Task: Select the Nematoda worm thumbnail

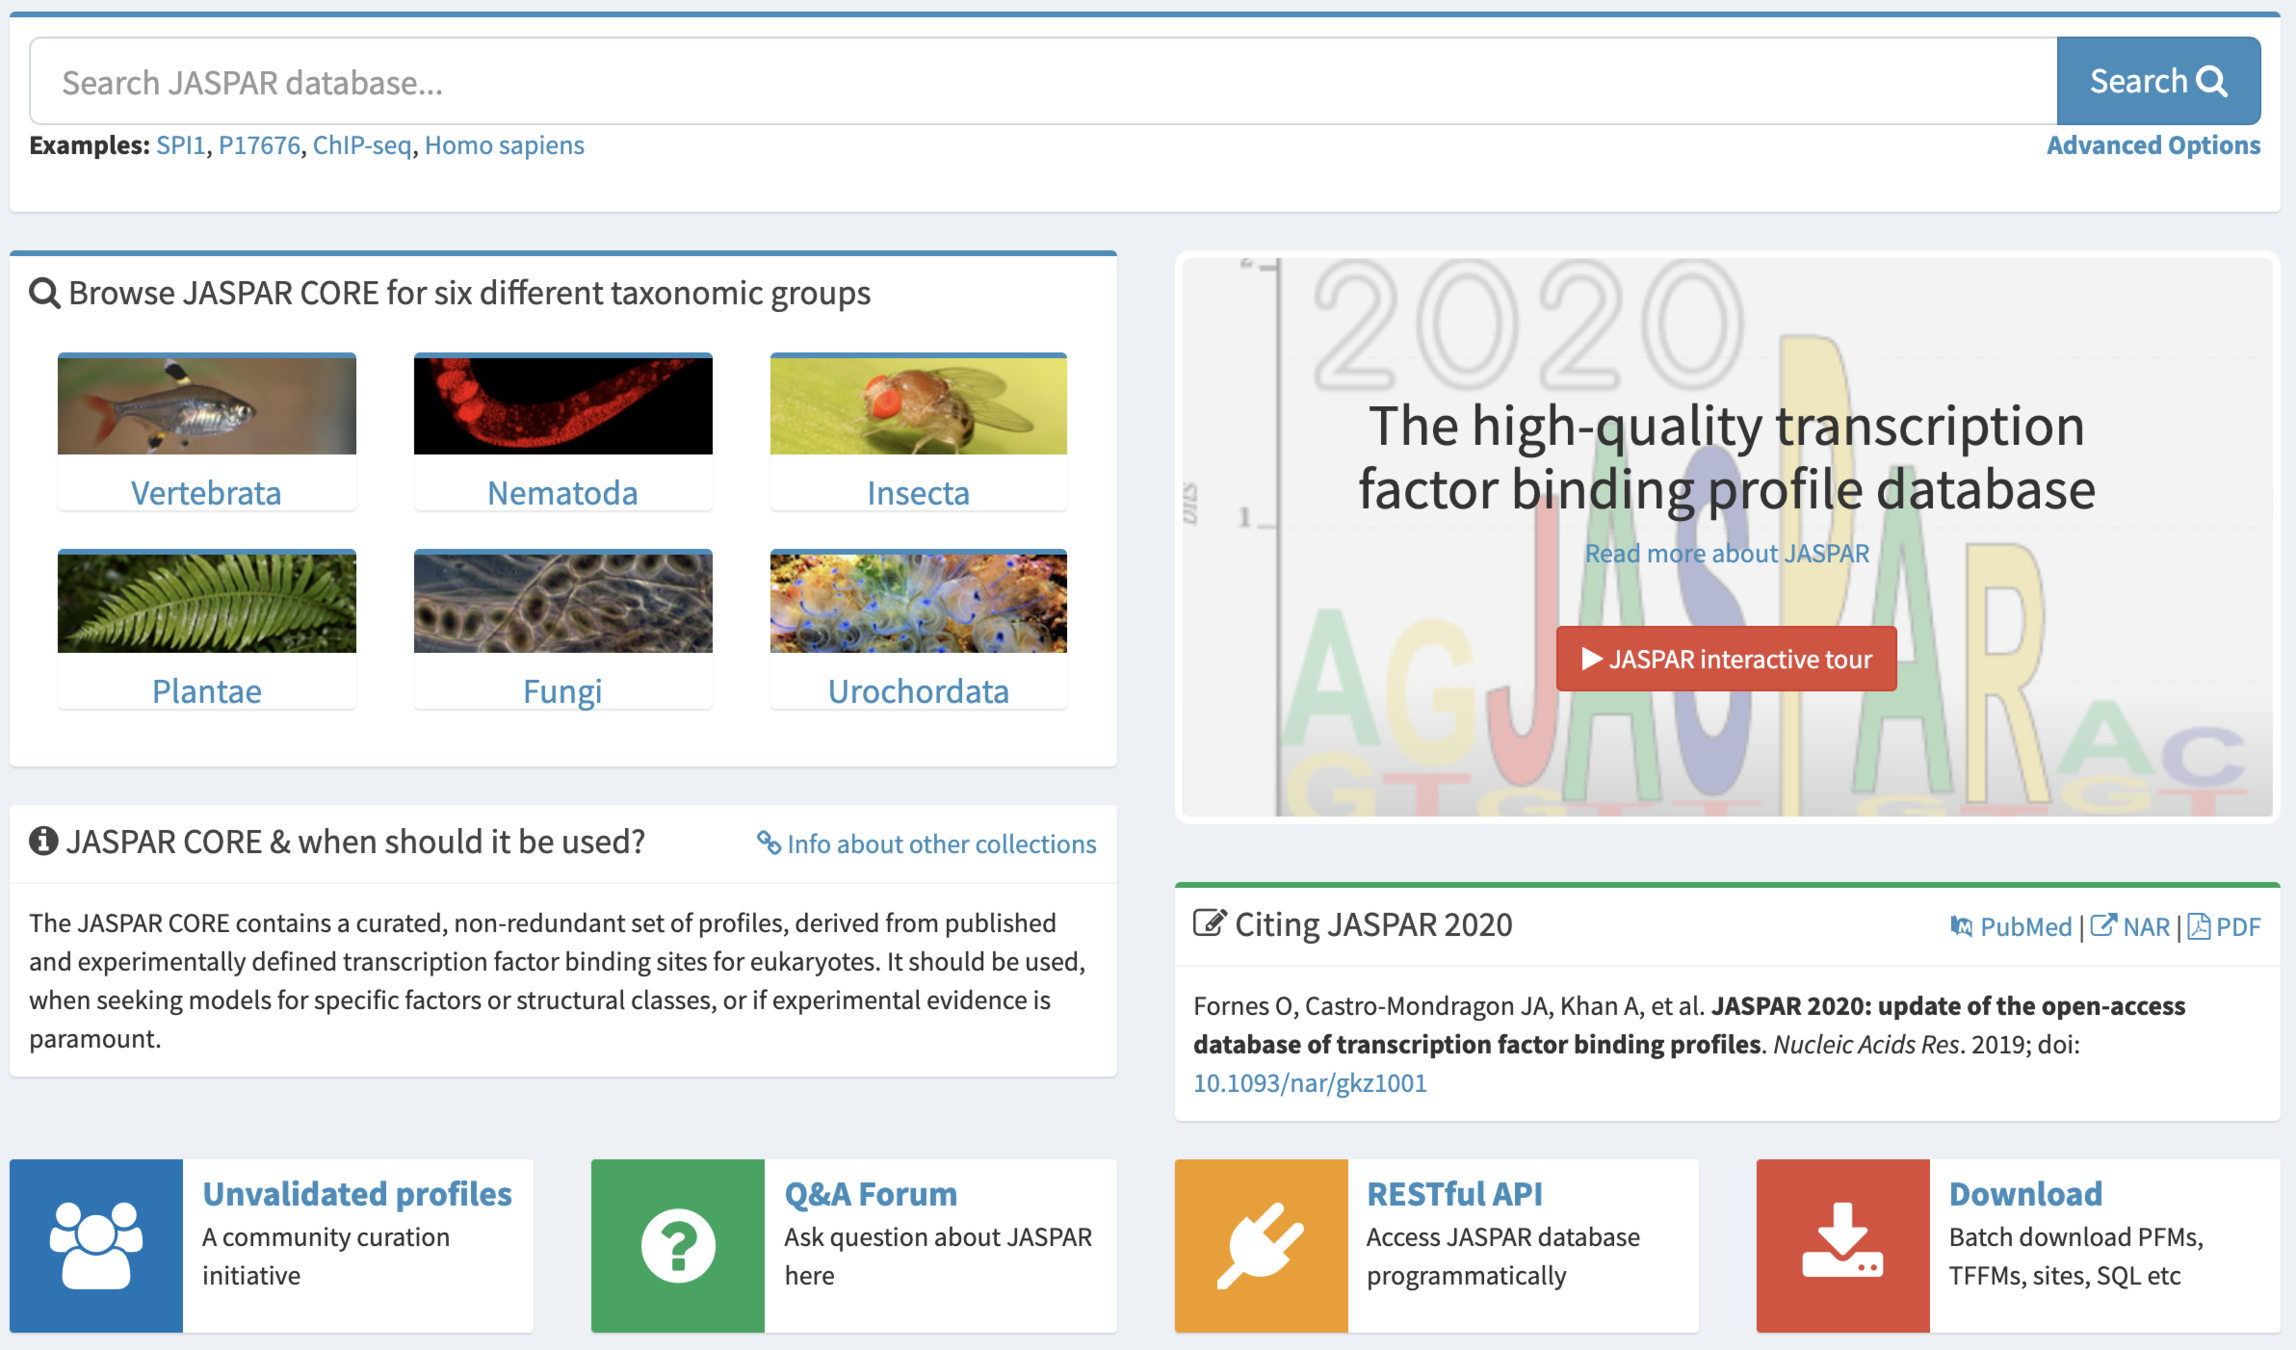Action: pos(562,406)
